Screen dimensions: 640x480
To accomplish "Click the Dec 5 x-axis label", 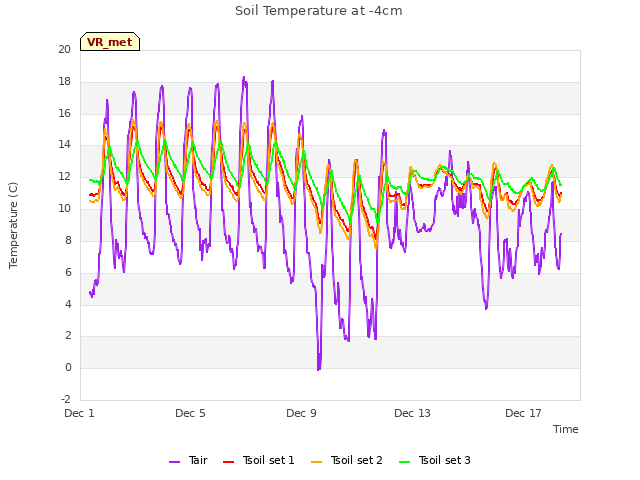I will coord(190,413).
